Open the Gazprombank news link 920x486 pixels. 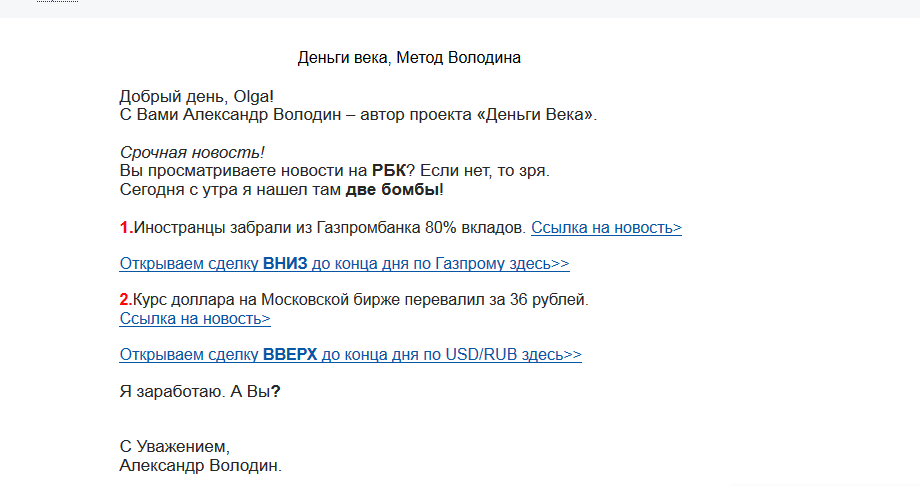[606, 228]
